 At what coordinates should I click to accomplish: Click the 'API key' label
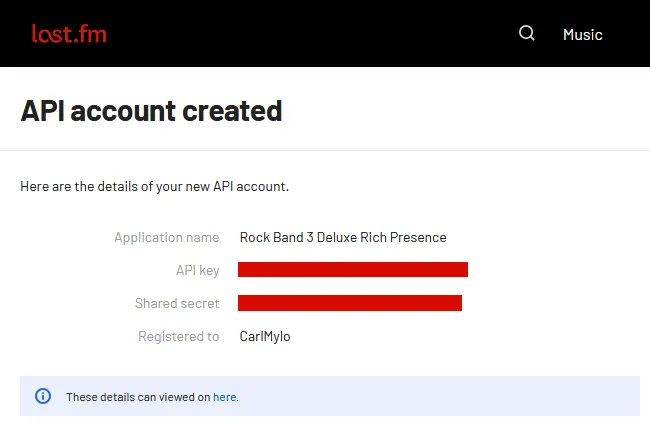(197, 270)
